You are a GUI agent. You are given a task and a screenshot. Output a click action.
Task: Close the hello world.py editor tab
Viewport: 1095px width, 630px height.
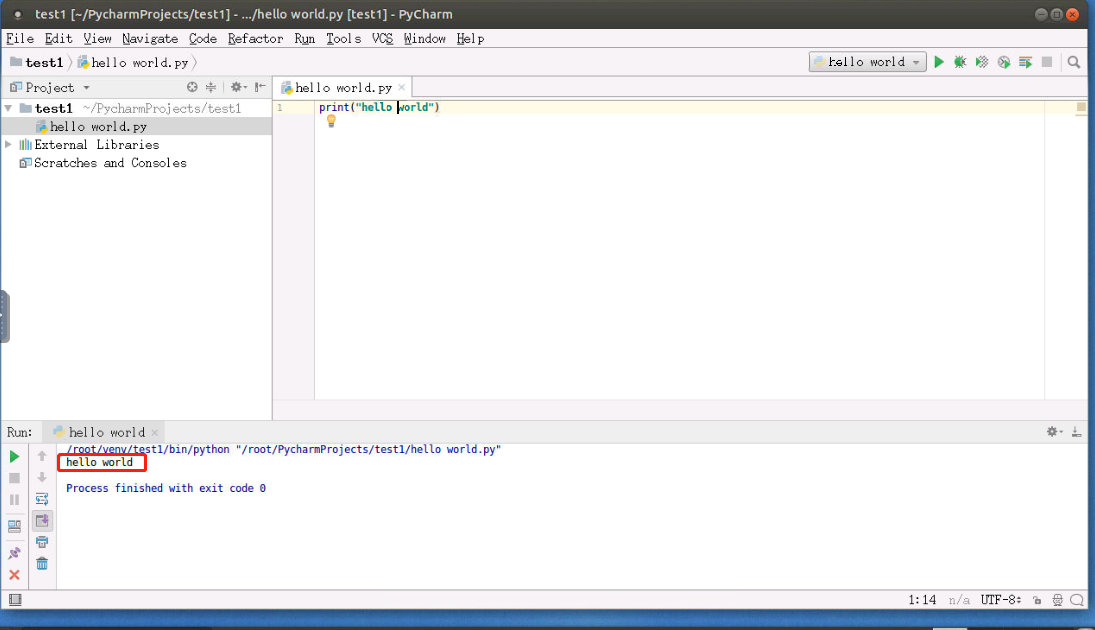(402, 87)
